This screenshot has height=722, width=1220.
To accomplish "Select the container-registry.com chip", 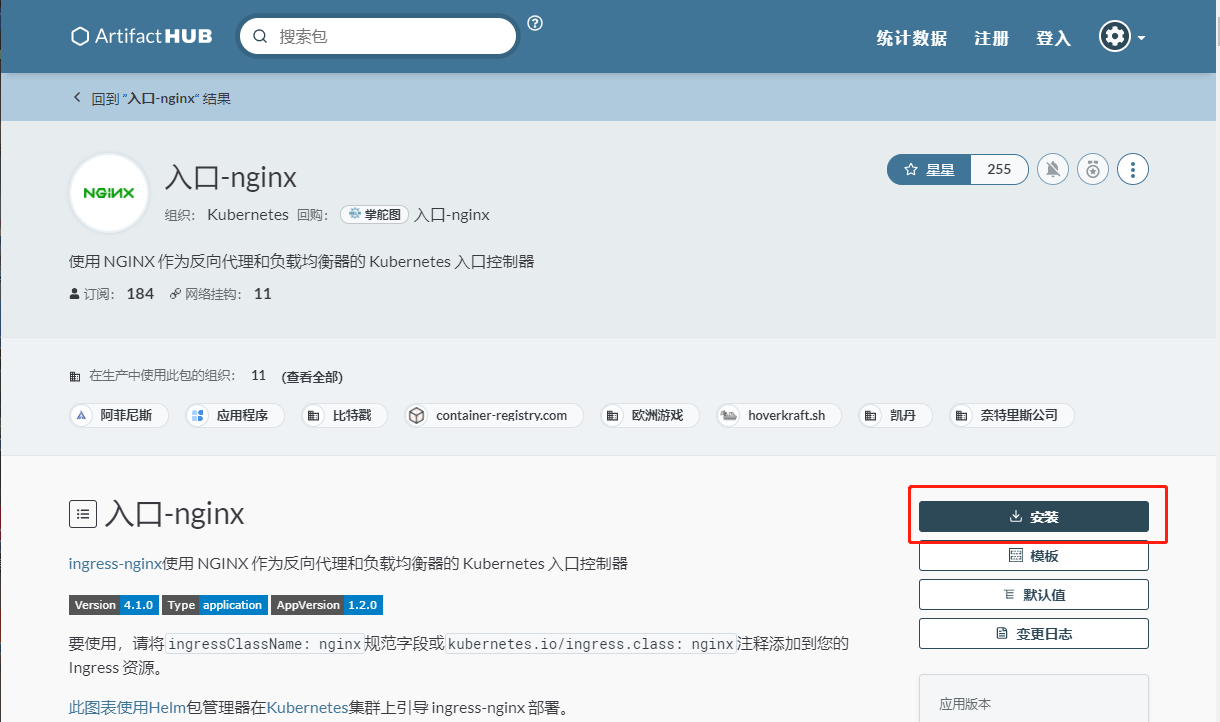I will [x=494, y=415].
